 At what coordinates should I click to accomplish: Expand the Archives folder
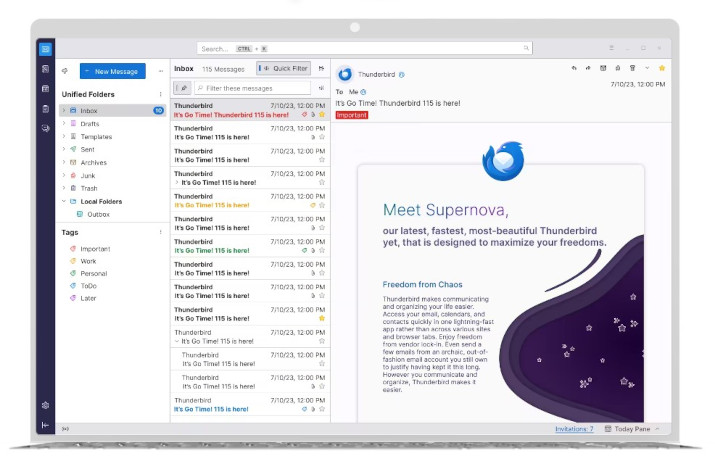[64, 162]
